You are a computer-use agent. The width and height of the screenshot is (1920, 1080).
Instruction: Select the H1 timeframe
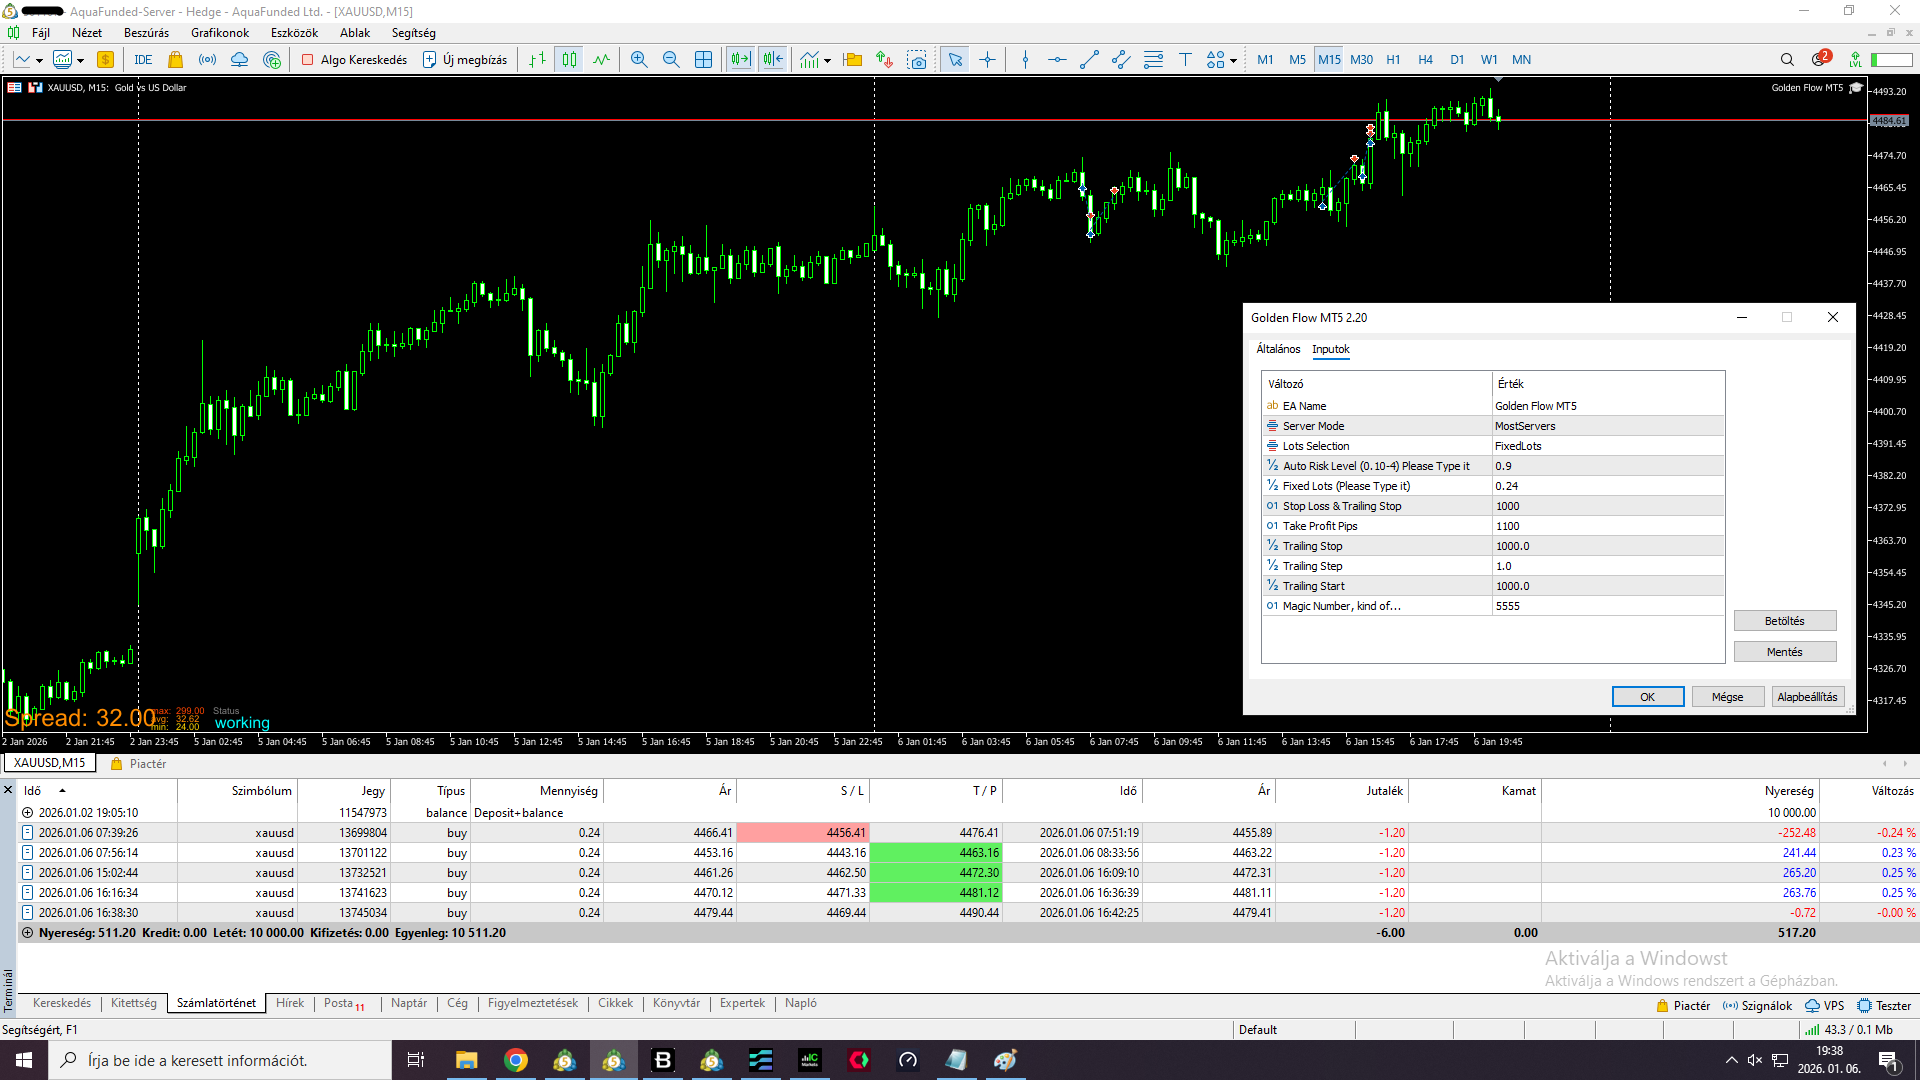point(1393,60)
